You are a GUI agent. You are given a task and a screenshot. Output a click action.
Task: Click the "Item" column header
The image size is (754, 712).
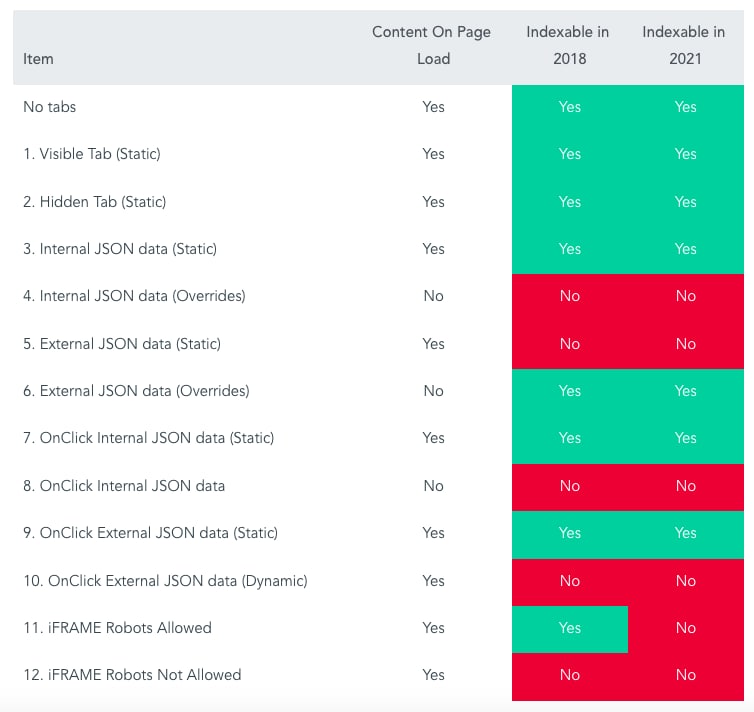pos(38,59)
